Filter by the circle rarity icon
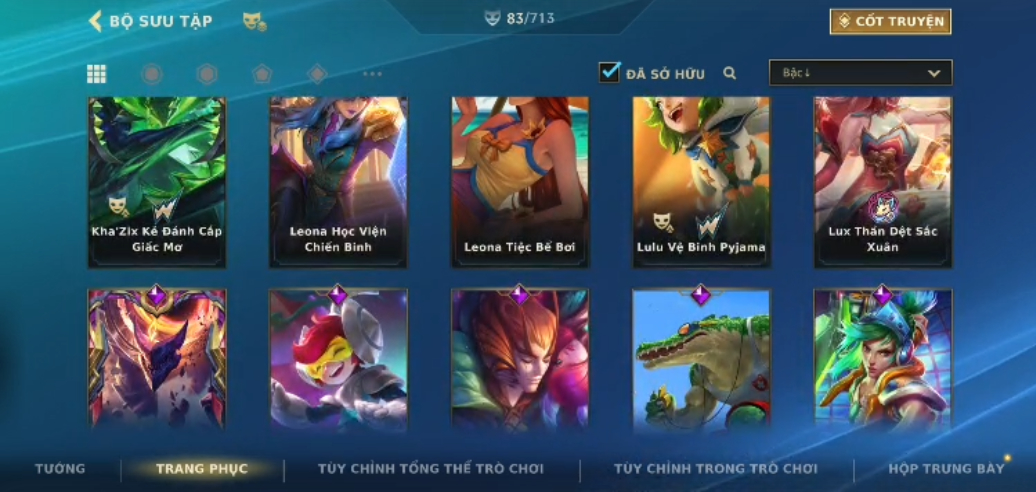The height and width of the screenshot is (492, 1036). click(x=152, y=74)
